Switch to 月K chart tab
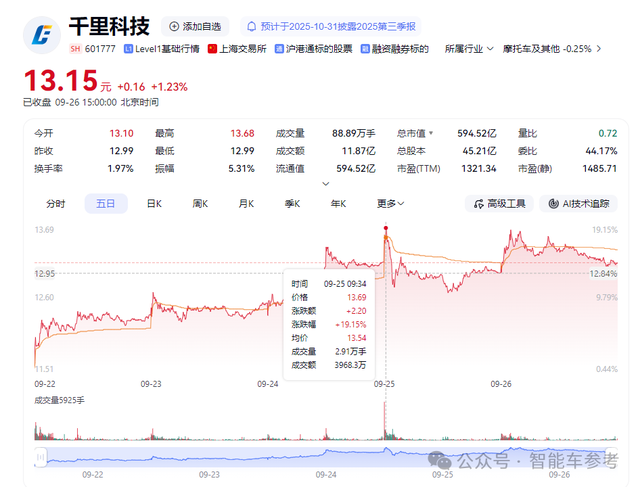The width and height of the screenshot is (640, 487). pyautogui.click(x=247, y=204)
